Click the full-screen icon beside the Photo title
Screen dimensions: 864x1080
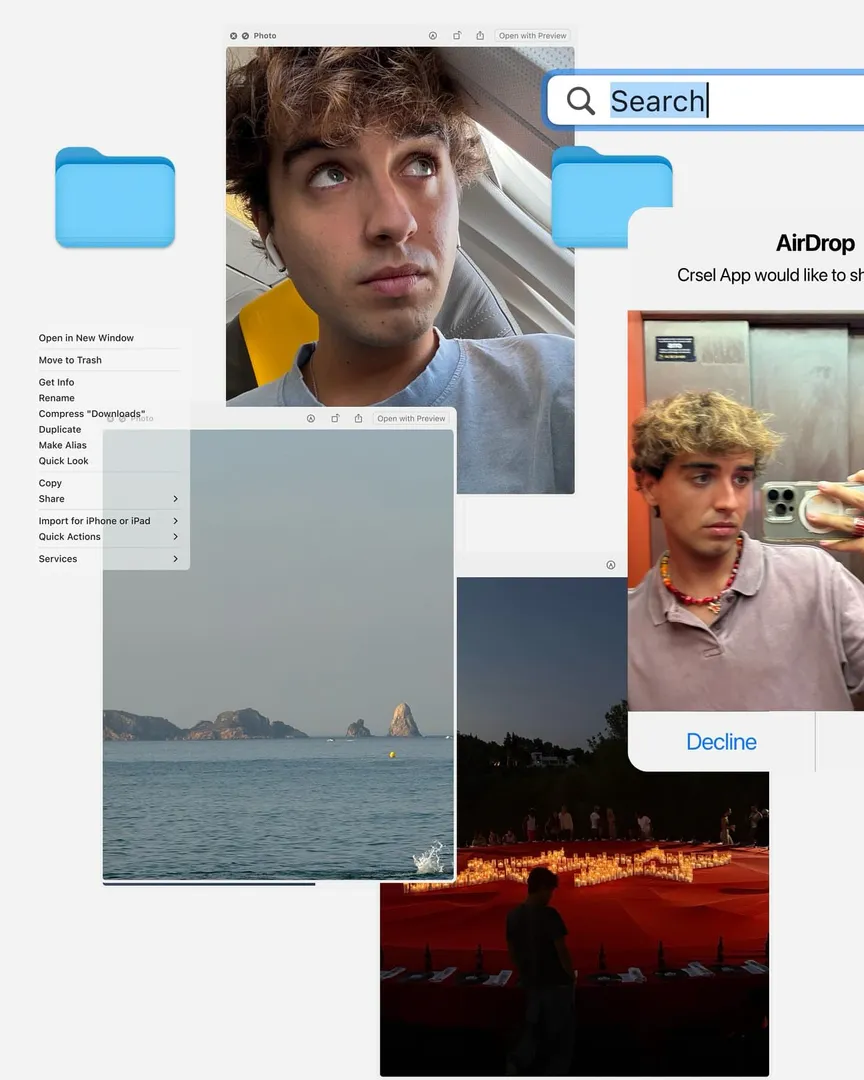245,36
